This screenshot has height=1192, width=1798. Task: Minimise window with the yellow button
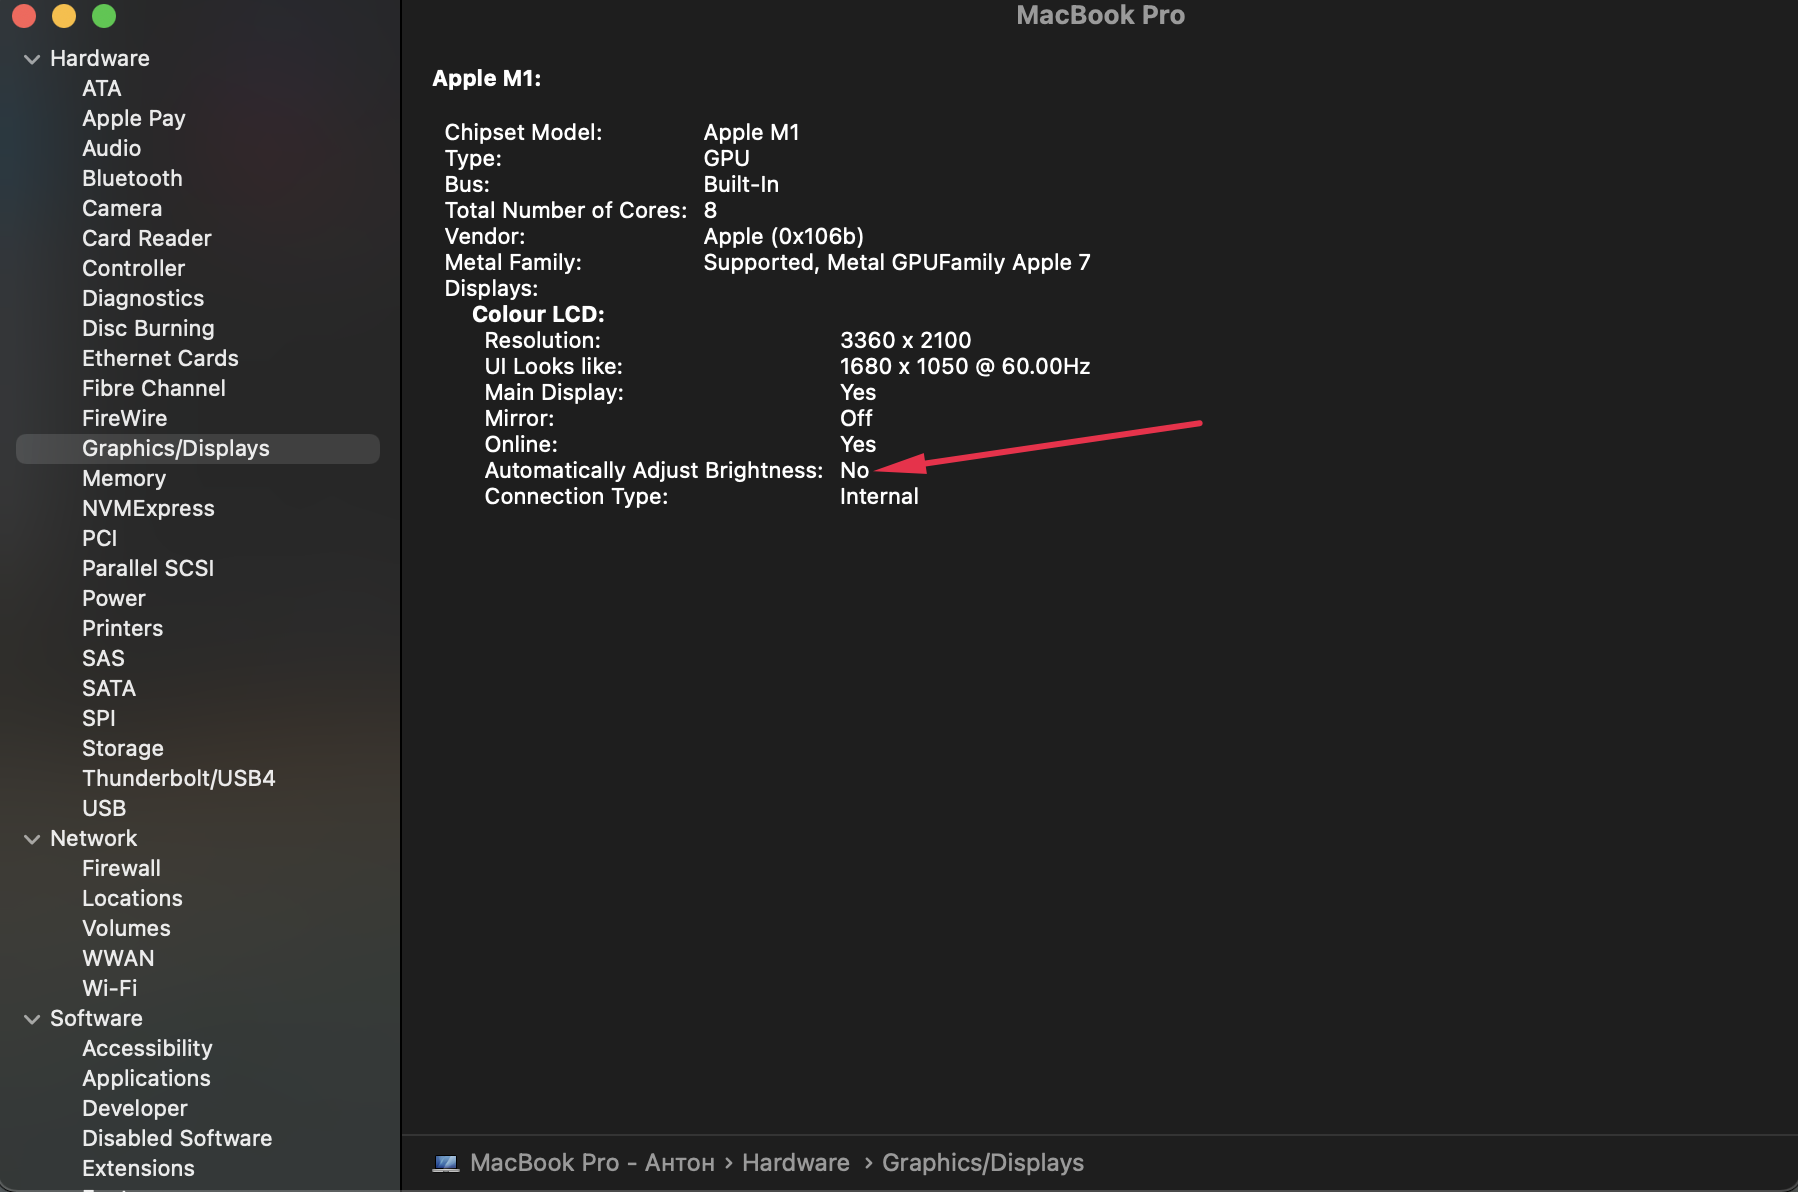tap(64, 16)
